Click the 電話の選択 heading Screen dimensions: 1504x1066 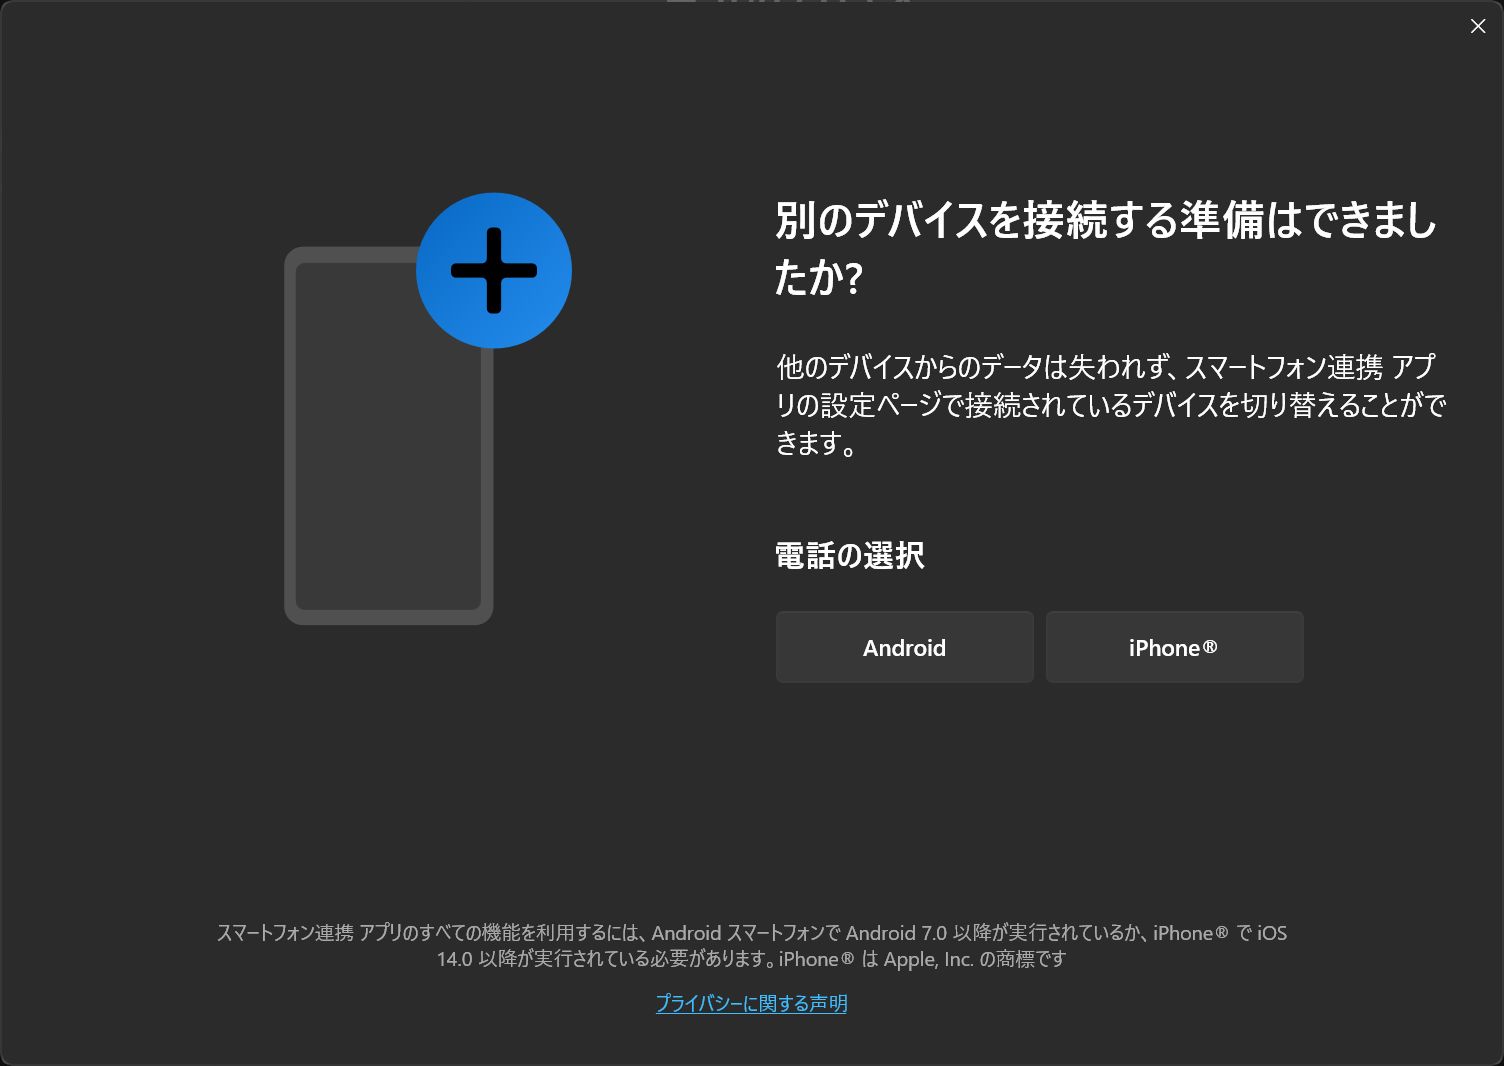(850, 555)
